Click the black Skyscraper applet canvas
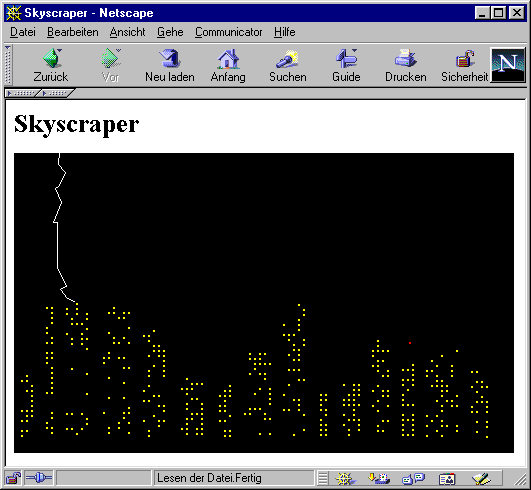Image resolution: width=531 pixels, height=490 pixels. click(264, 303)
